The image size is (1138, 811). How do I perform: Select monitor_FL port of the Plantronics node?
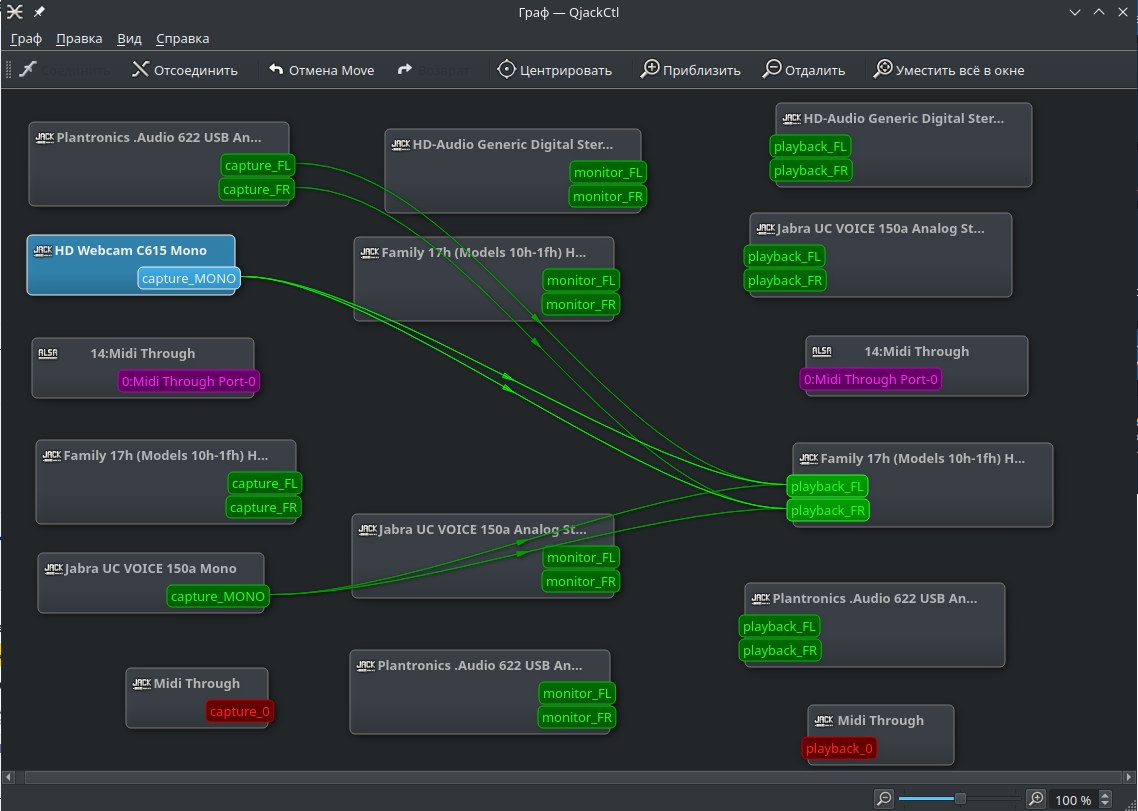pos(577,693)
